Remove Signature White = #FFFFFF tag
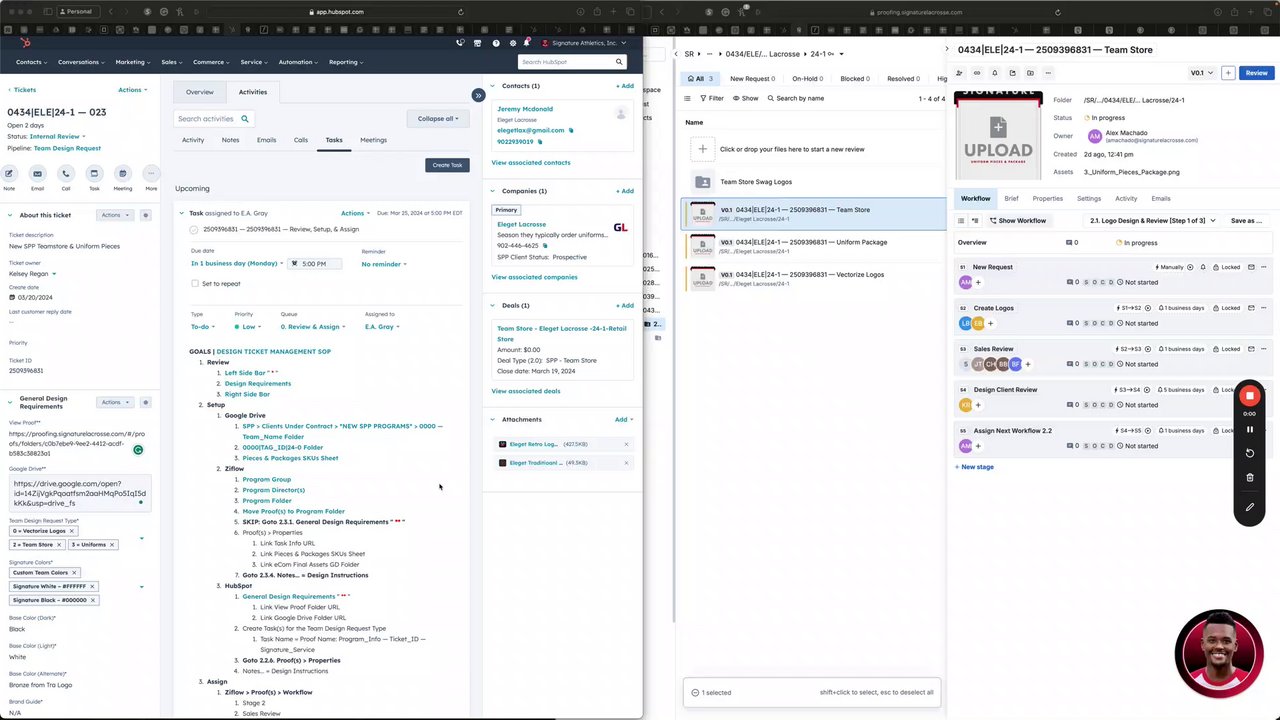This screenshot has height=720, width=1280. pyautogui.click(x=92, y=587)
